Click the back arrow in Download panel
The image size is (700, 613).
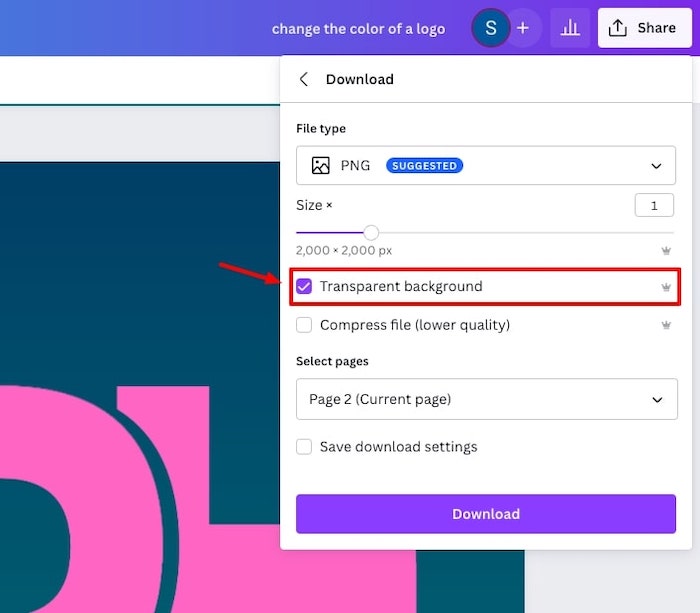pos(304,79)
